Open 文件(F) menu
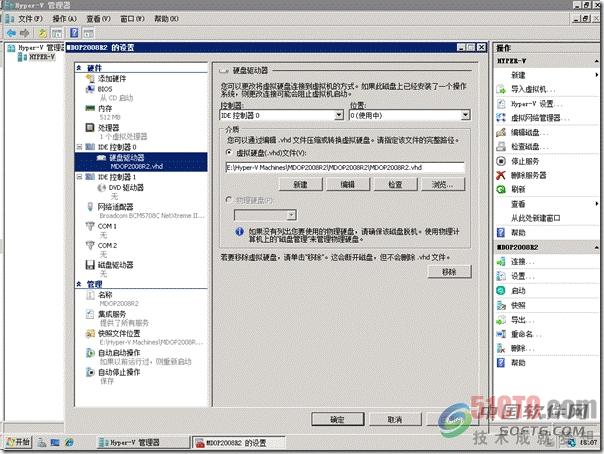 pyautogui.click(x=30, y=18)
